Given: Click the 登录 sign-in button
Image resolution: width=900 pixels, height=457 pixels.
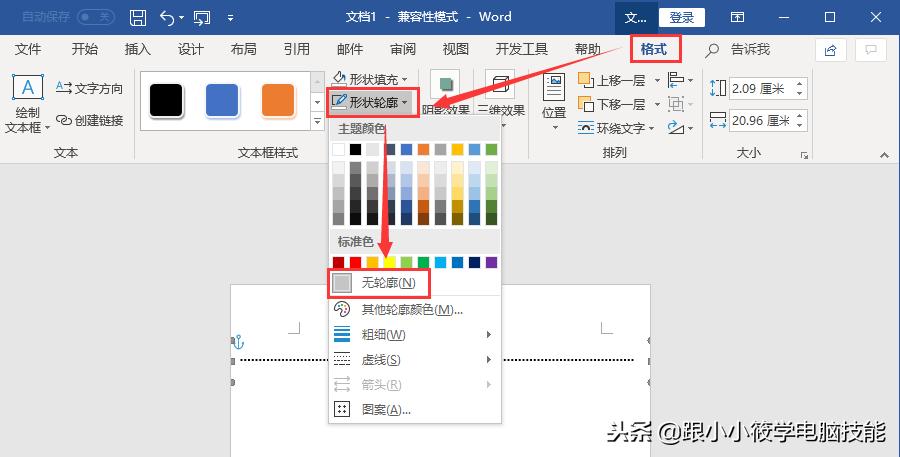Looking at the screenshot, I should pos(682,18).
